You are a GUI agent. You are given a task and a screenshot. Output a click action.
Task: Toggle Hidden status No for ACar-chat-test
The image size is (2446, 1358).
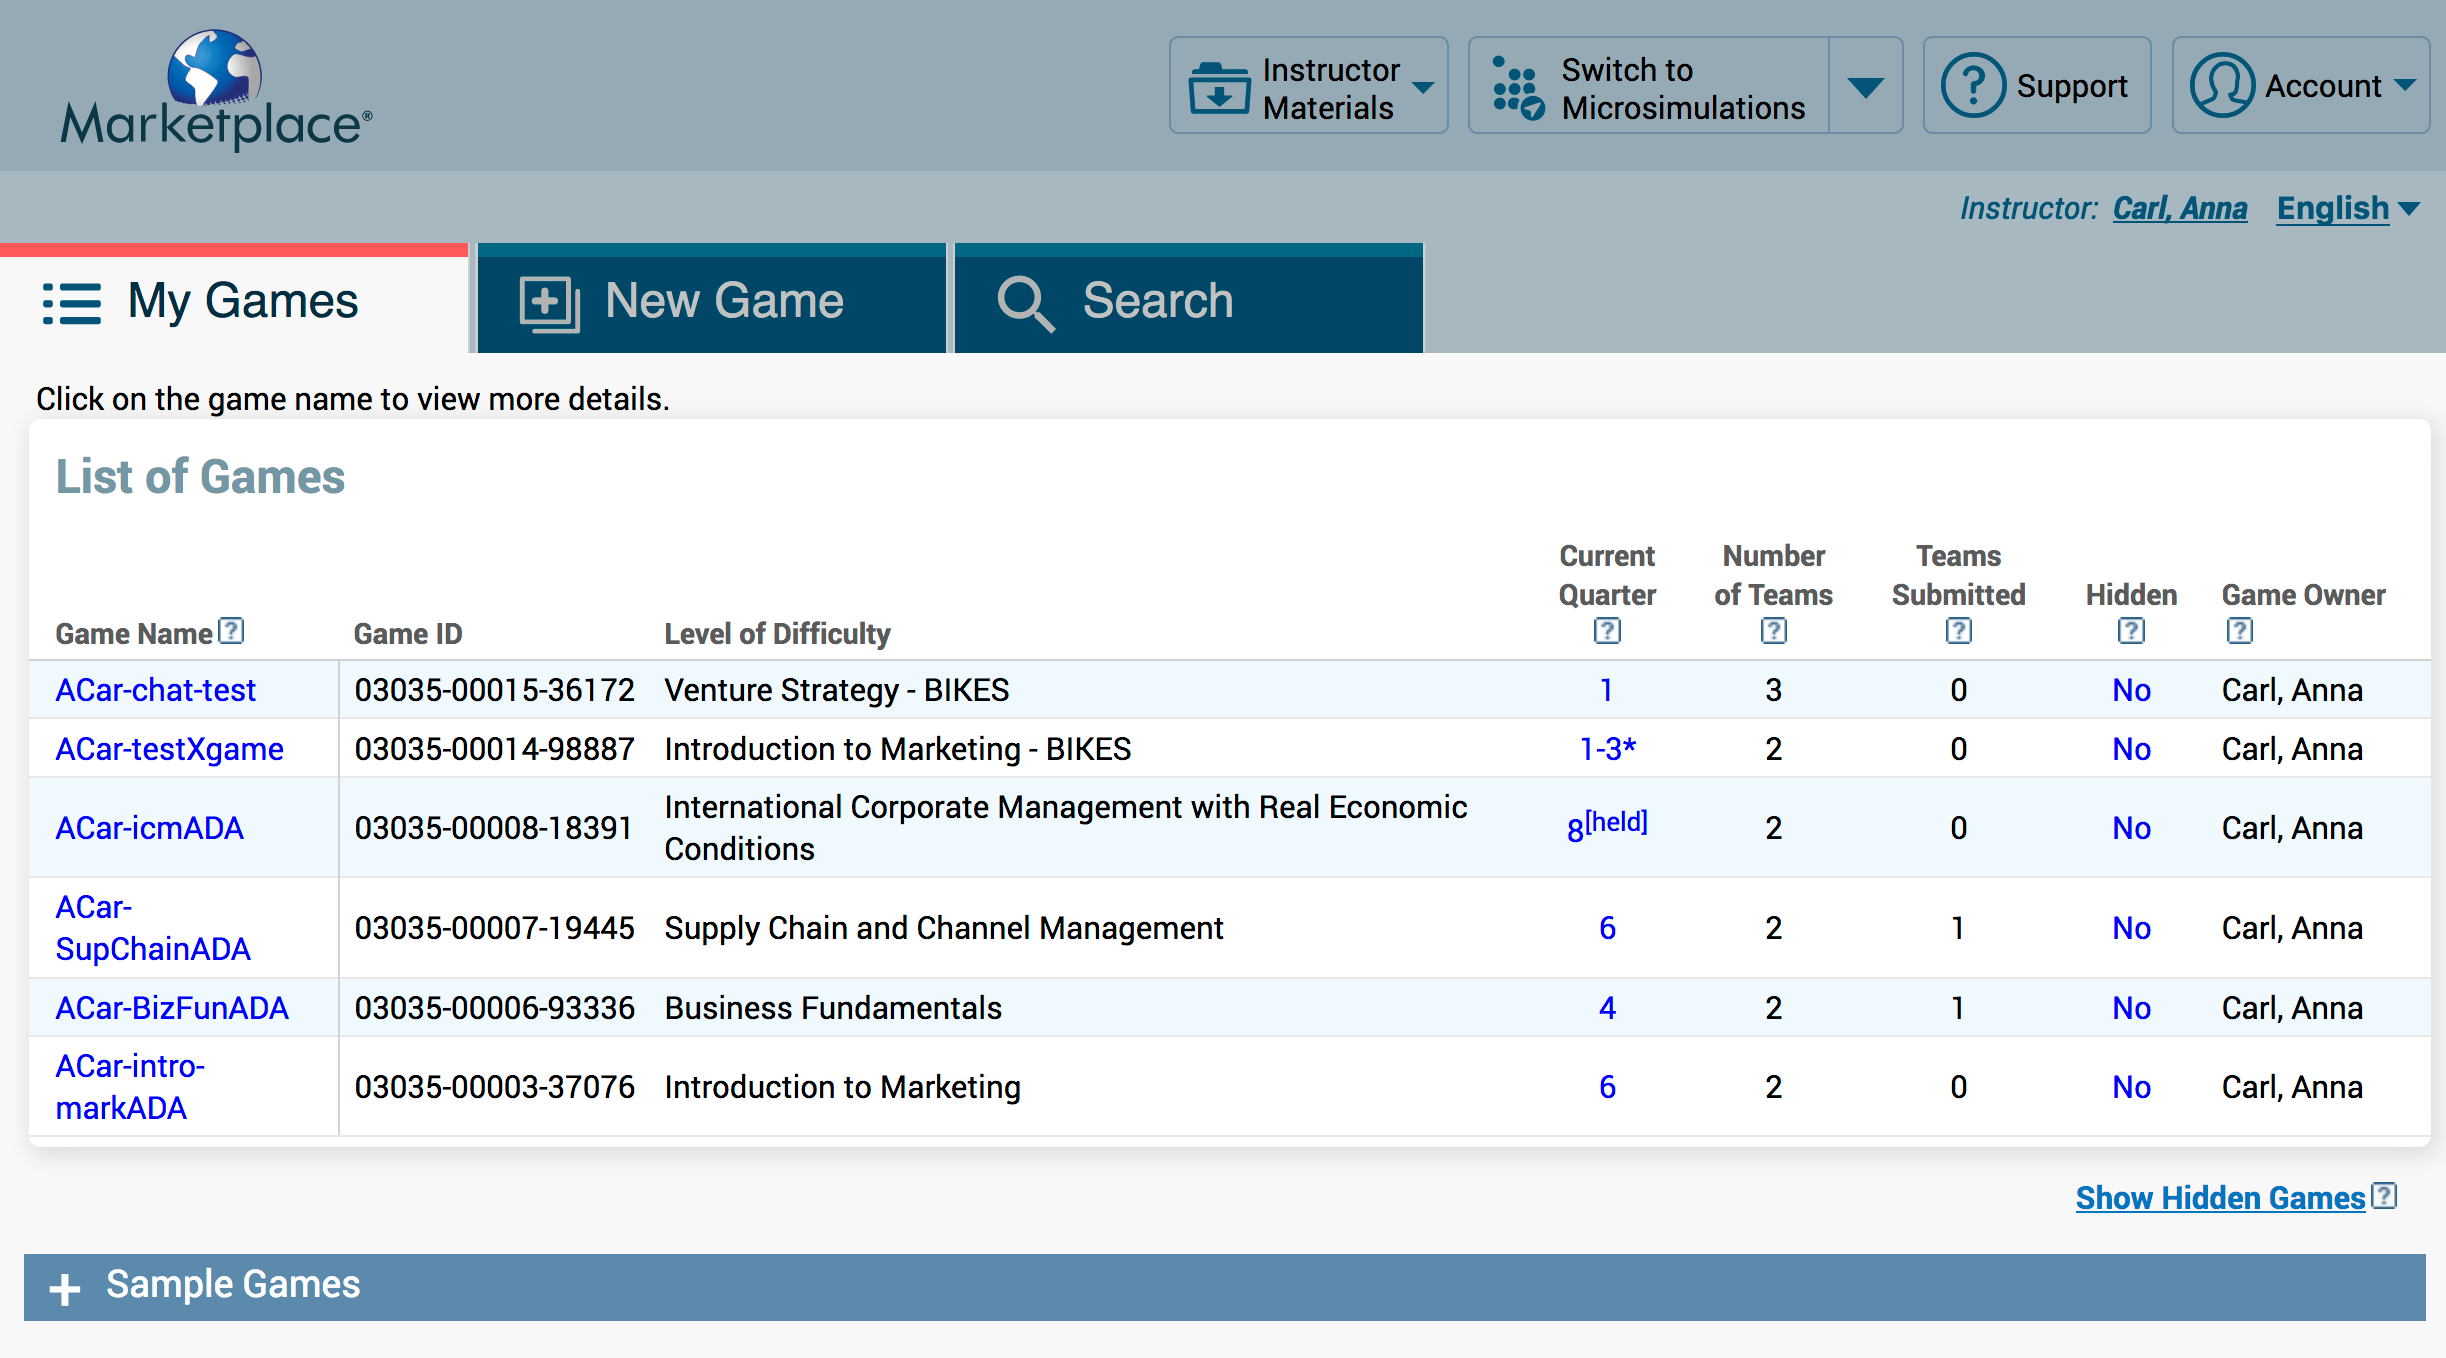coord(2131,690)
